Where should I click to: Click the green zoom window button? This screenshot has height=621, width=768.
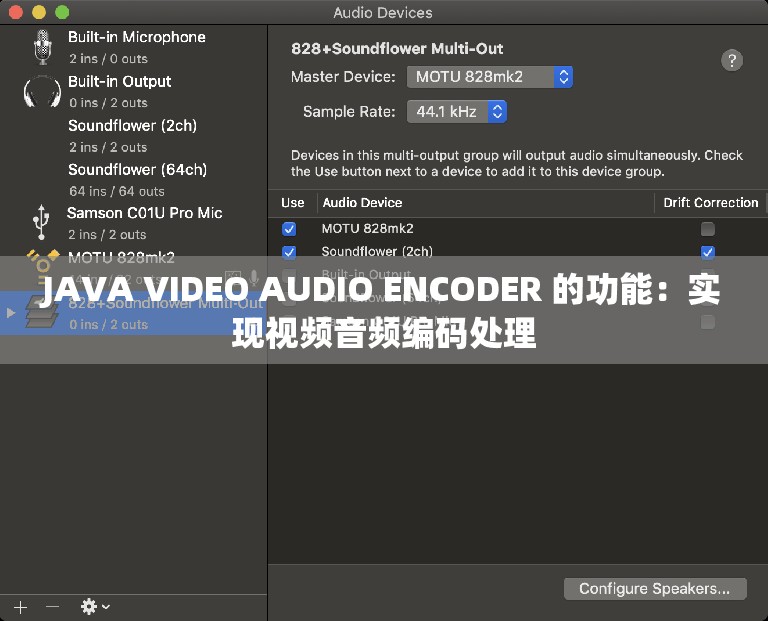pos(62,12)
